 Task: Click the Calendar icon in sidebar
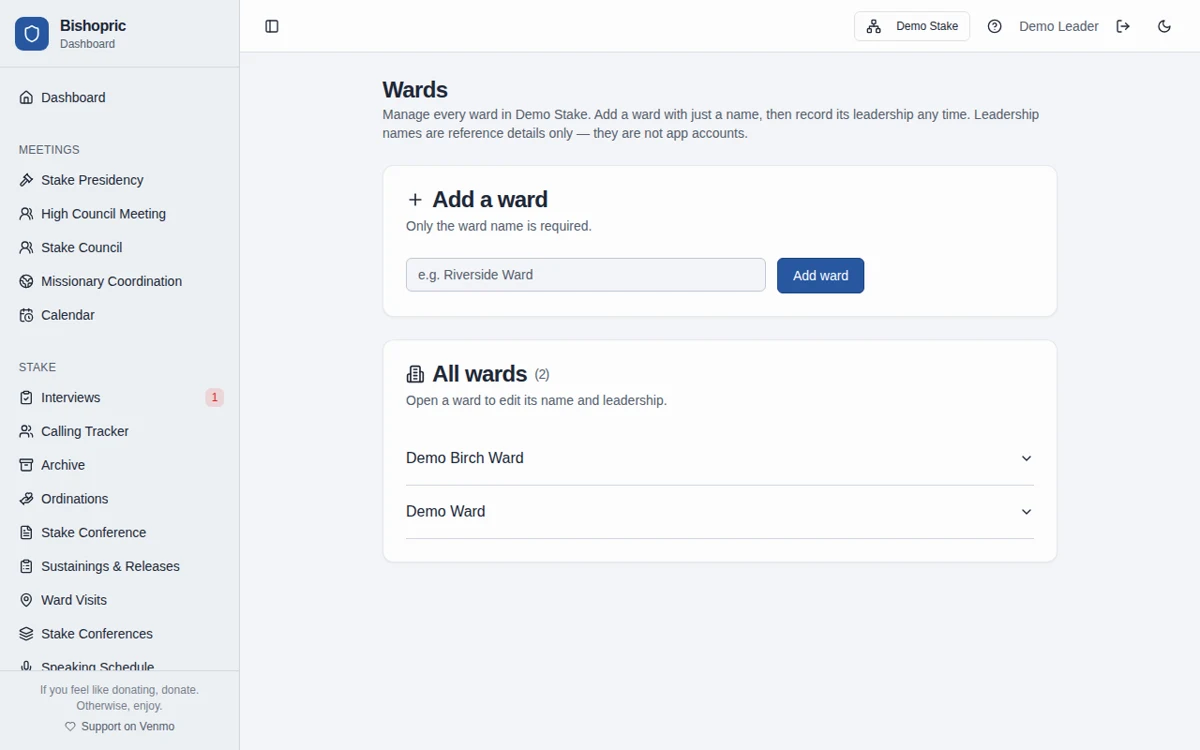point(27,315)
